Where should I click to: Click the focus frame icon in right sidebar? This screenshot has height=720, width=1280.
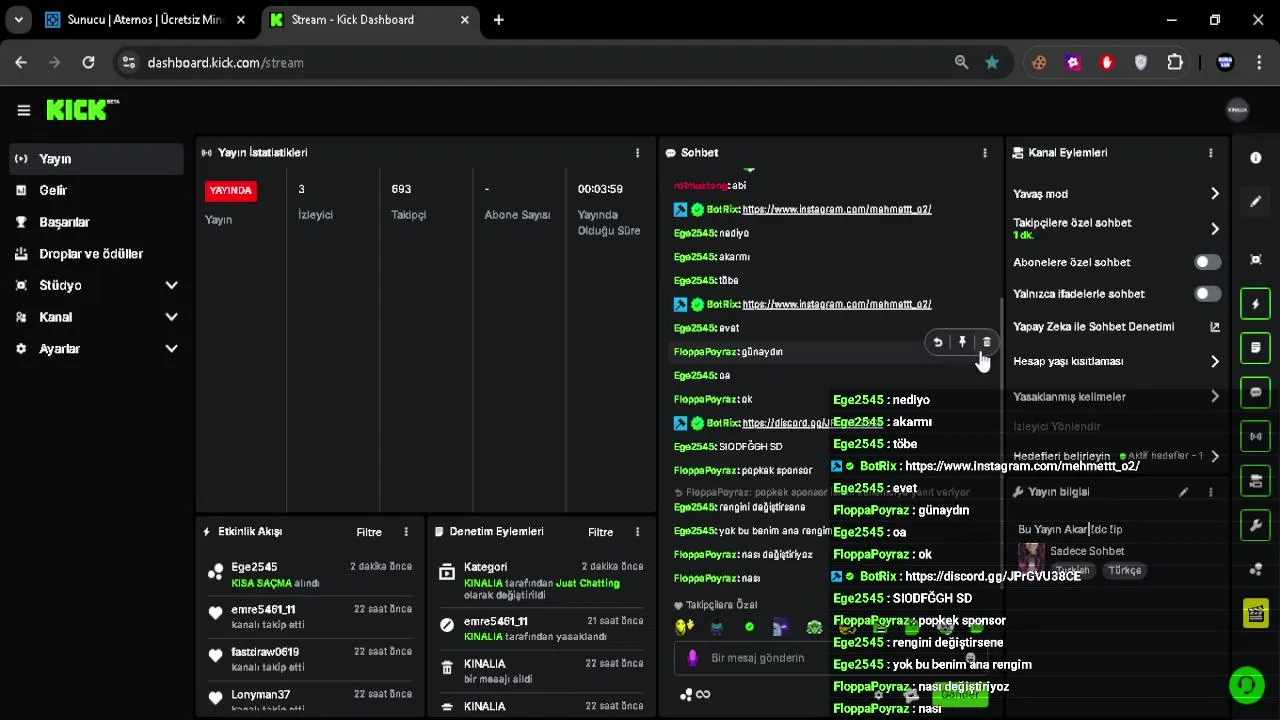[1256, 260]
